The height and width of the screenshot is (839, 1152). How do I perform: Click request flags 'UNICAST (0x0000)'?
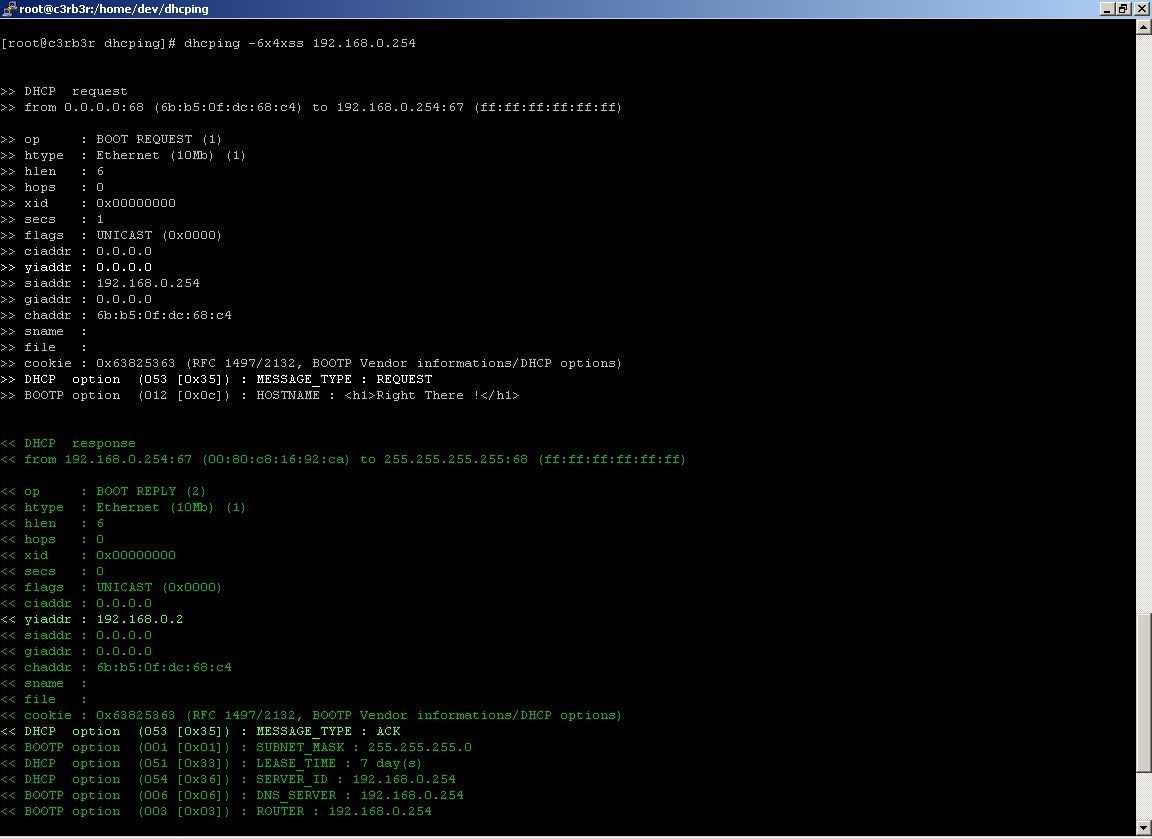[x=159, y=235]
